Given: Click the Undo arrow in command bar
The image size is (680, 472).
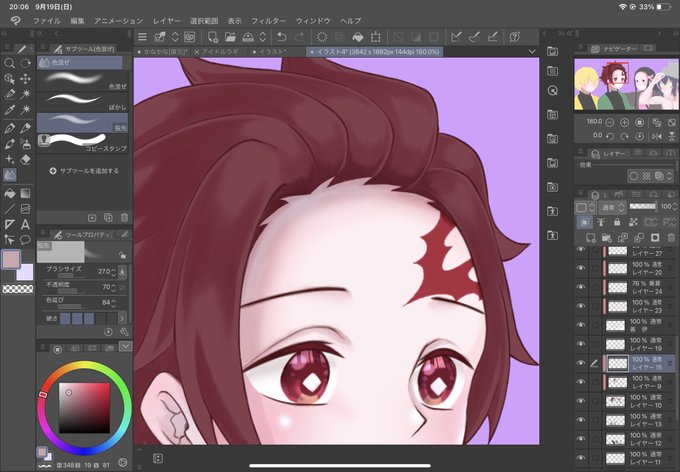Looking at the screenshot, I should [x=281, y=37].
